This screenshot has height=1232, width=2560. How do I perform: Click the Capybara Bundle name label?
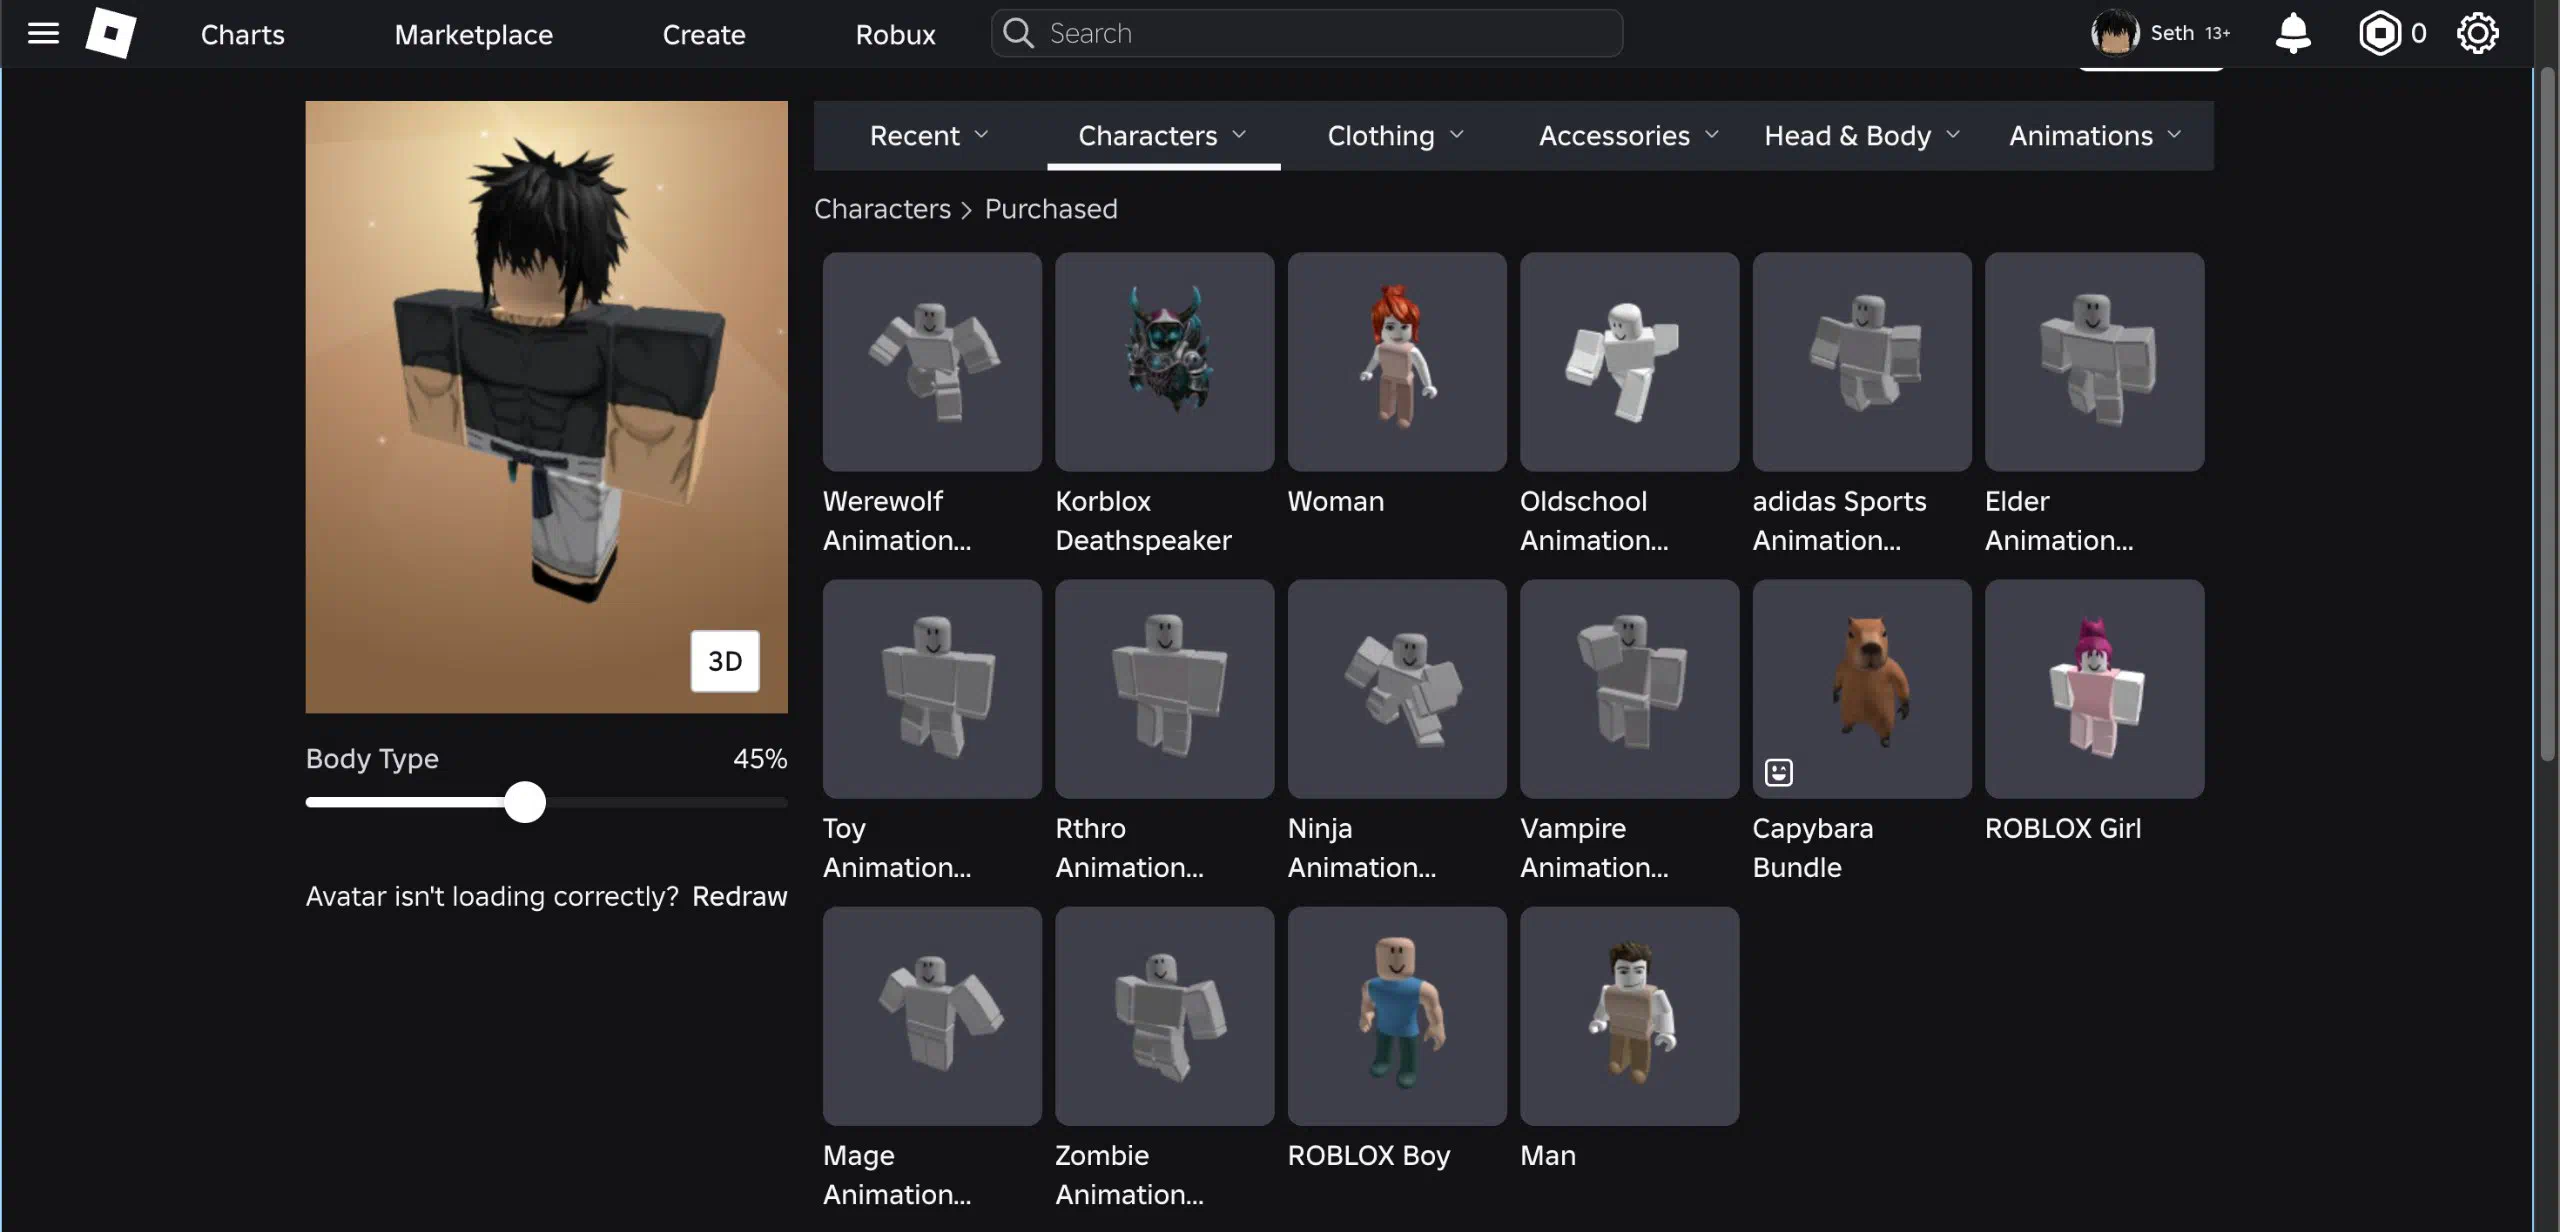click(x=1813, y=848)
